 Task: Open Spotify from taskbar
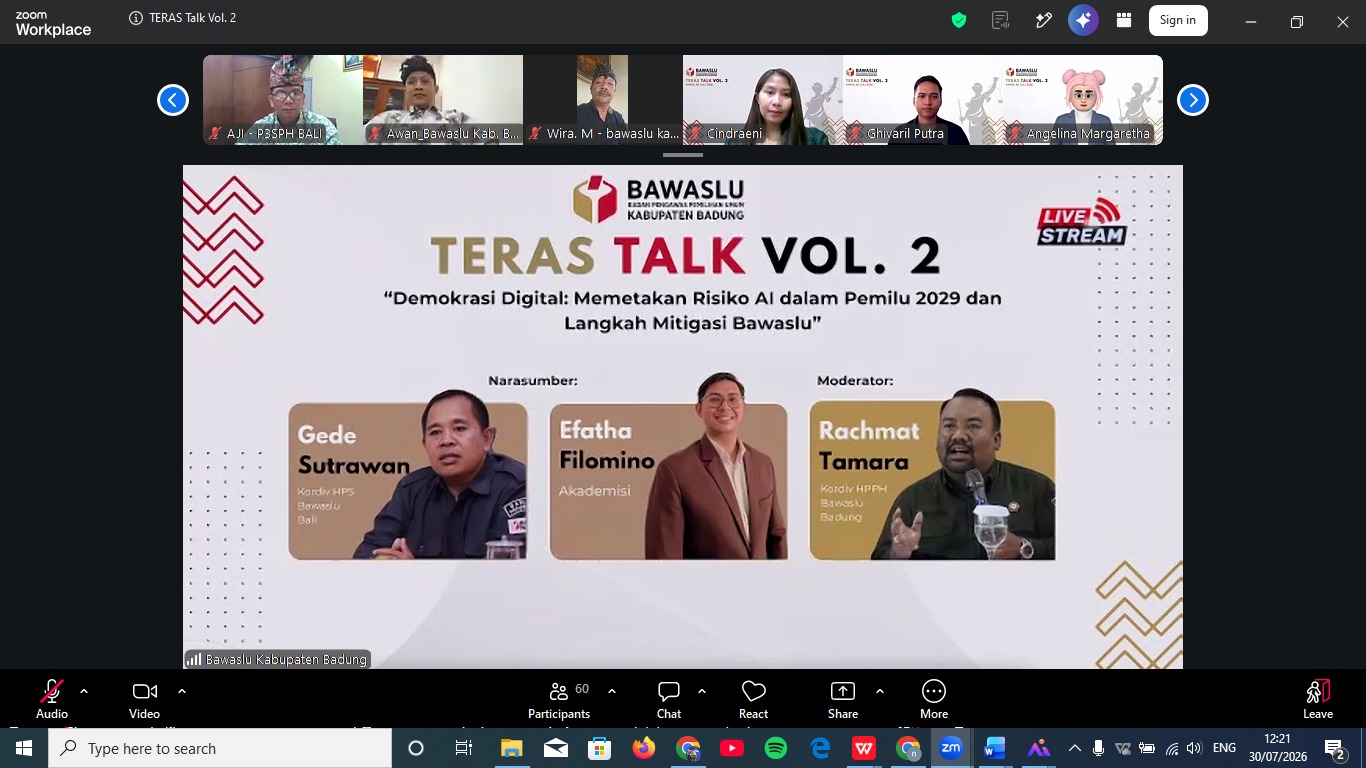pyautogui.click(x=775, y=748)
